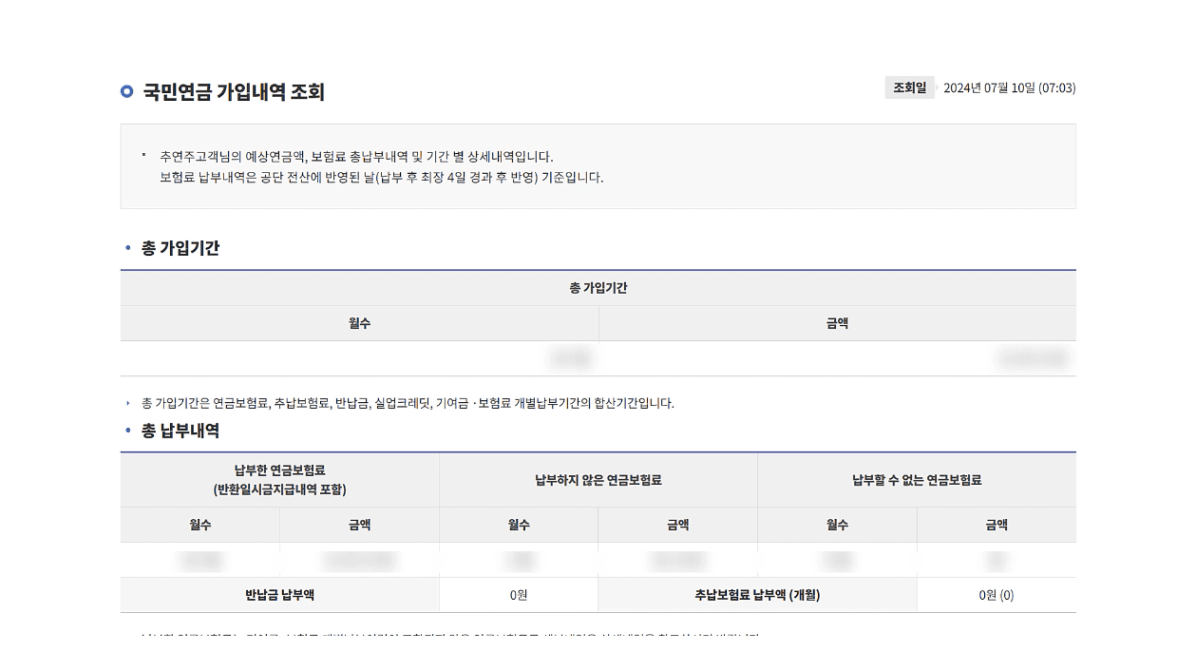Screen dimensions: 1196x652
Task: Click the bullet dot beside 총 납부내역 heading
Action: coord(127,431)
